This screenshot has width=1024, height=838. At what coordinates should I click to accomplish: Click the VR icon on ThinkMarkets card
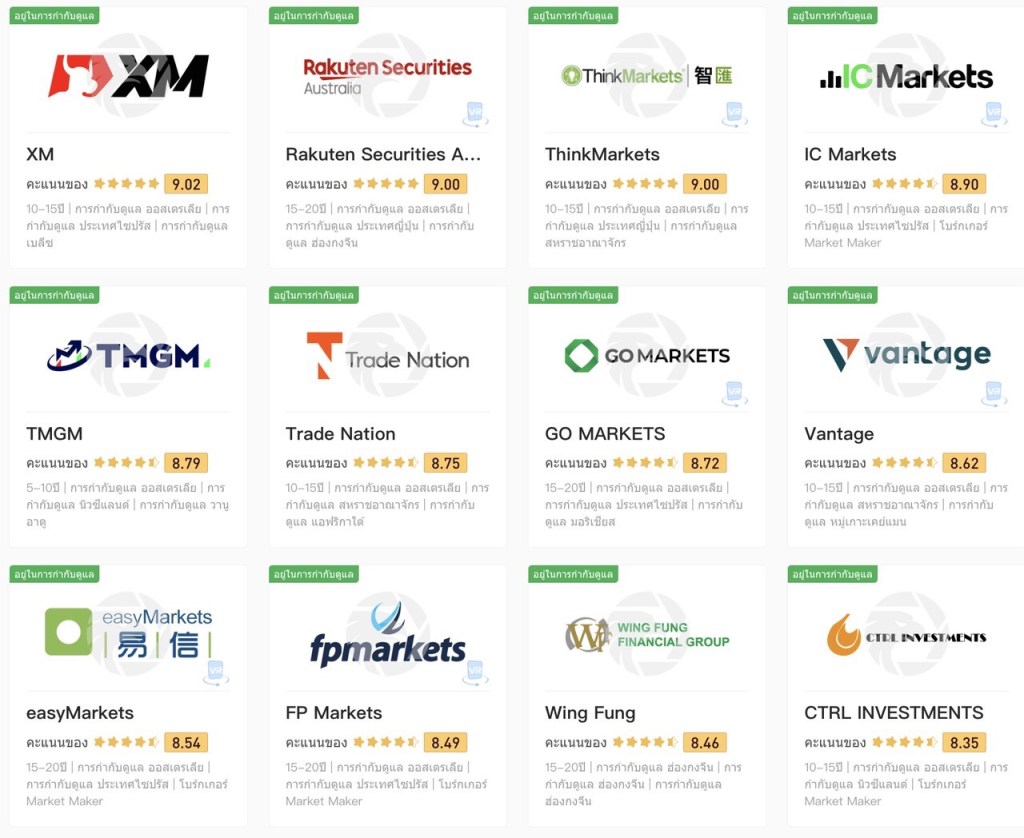tap(734, 114)
